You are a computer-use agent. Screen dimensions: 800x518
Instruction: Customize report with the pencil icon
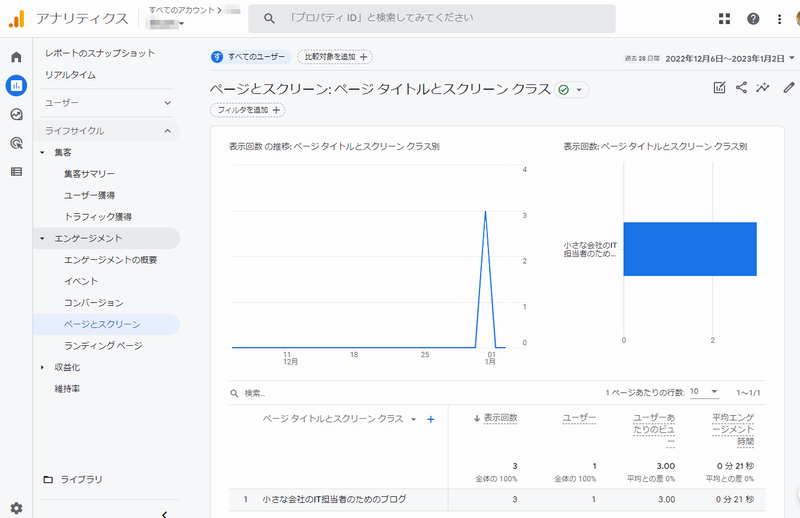tap(789, 87)
